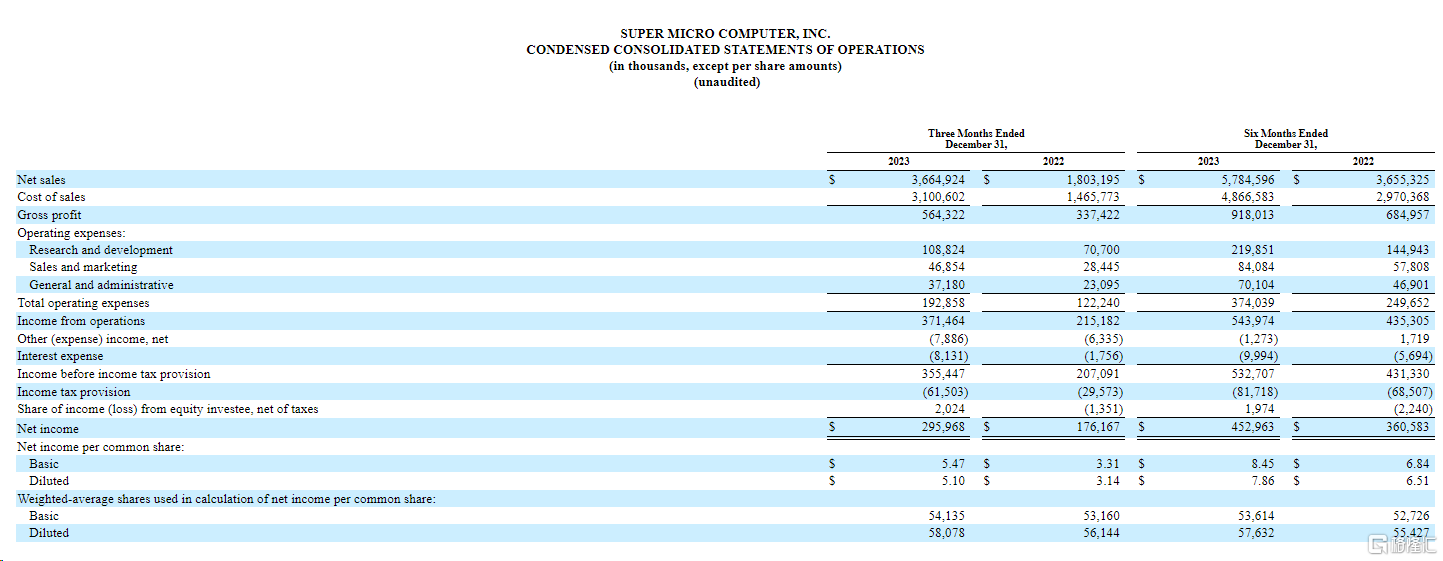The width and height of the screenshot is (1443, 561).
Task: Click R&D value 108,824
Action: click(x=943, y=250)
